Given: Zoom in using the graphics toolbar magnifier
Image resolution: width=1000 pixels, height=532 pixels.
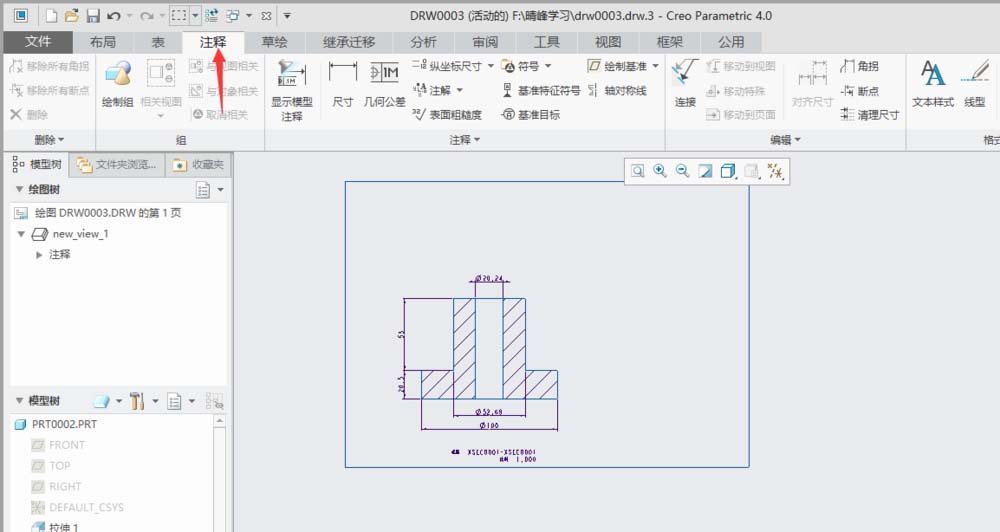Looking at the screenshot, I should (x=660, y=171).
